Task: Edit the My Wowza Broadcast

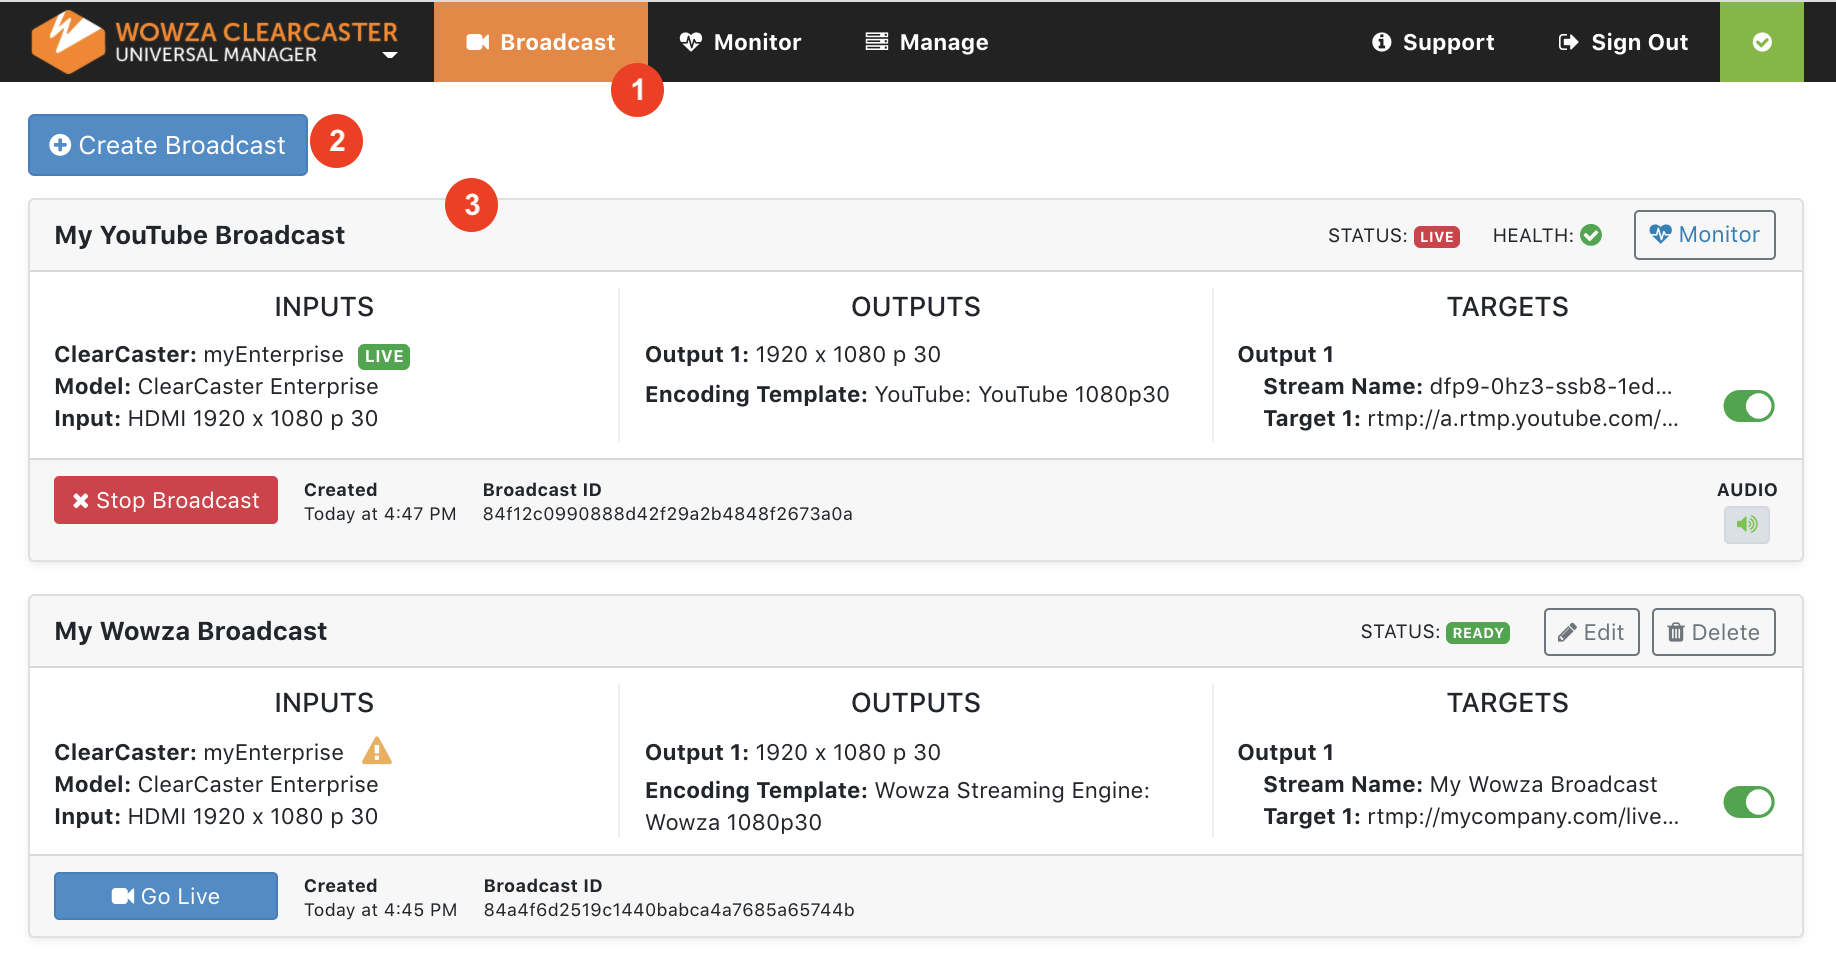Action: pyautogui.click(x=1592, y=632)
